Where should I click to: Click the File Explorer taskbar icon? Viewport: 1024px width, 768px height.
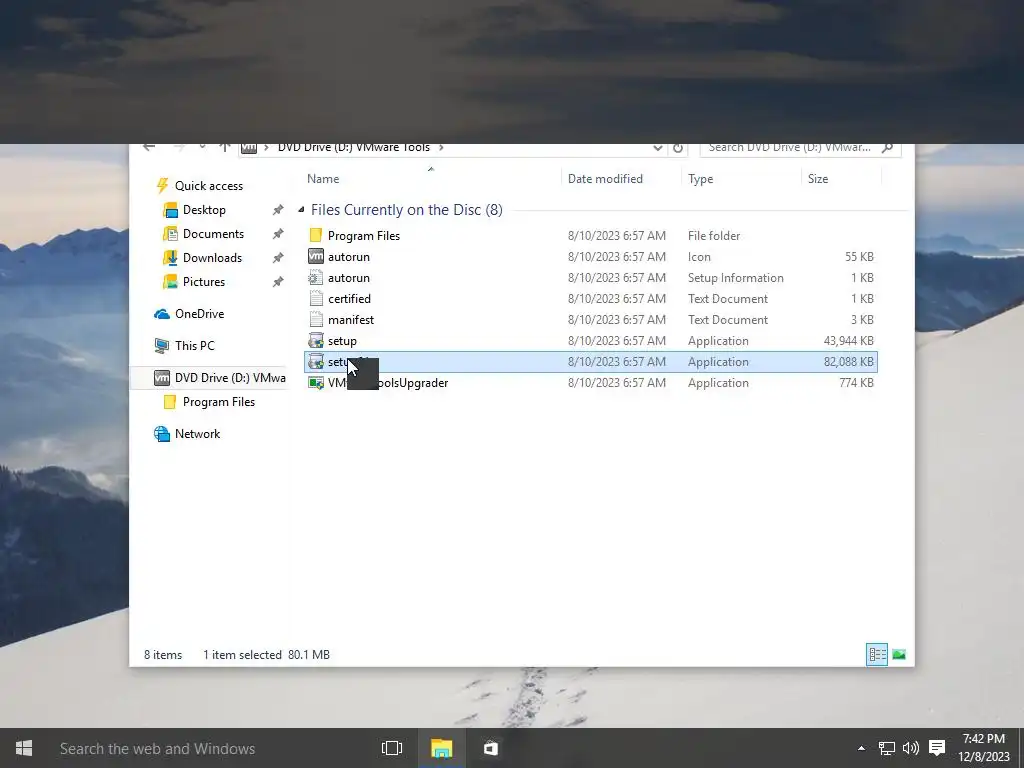[441, 748]
